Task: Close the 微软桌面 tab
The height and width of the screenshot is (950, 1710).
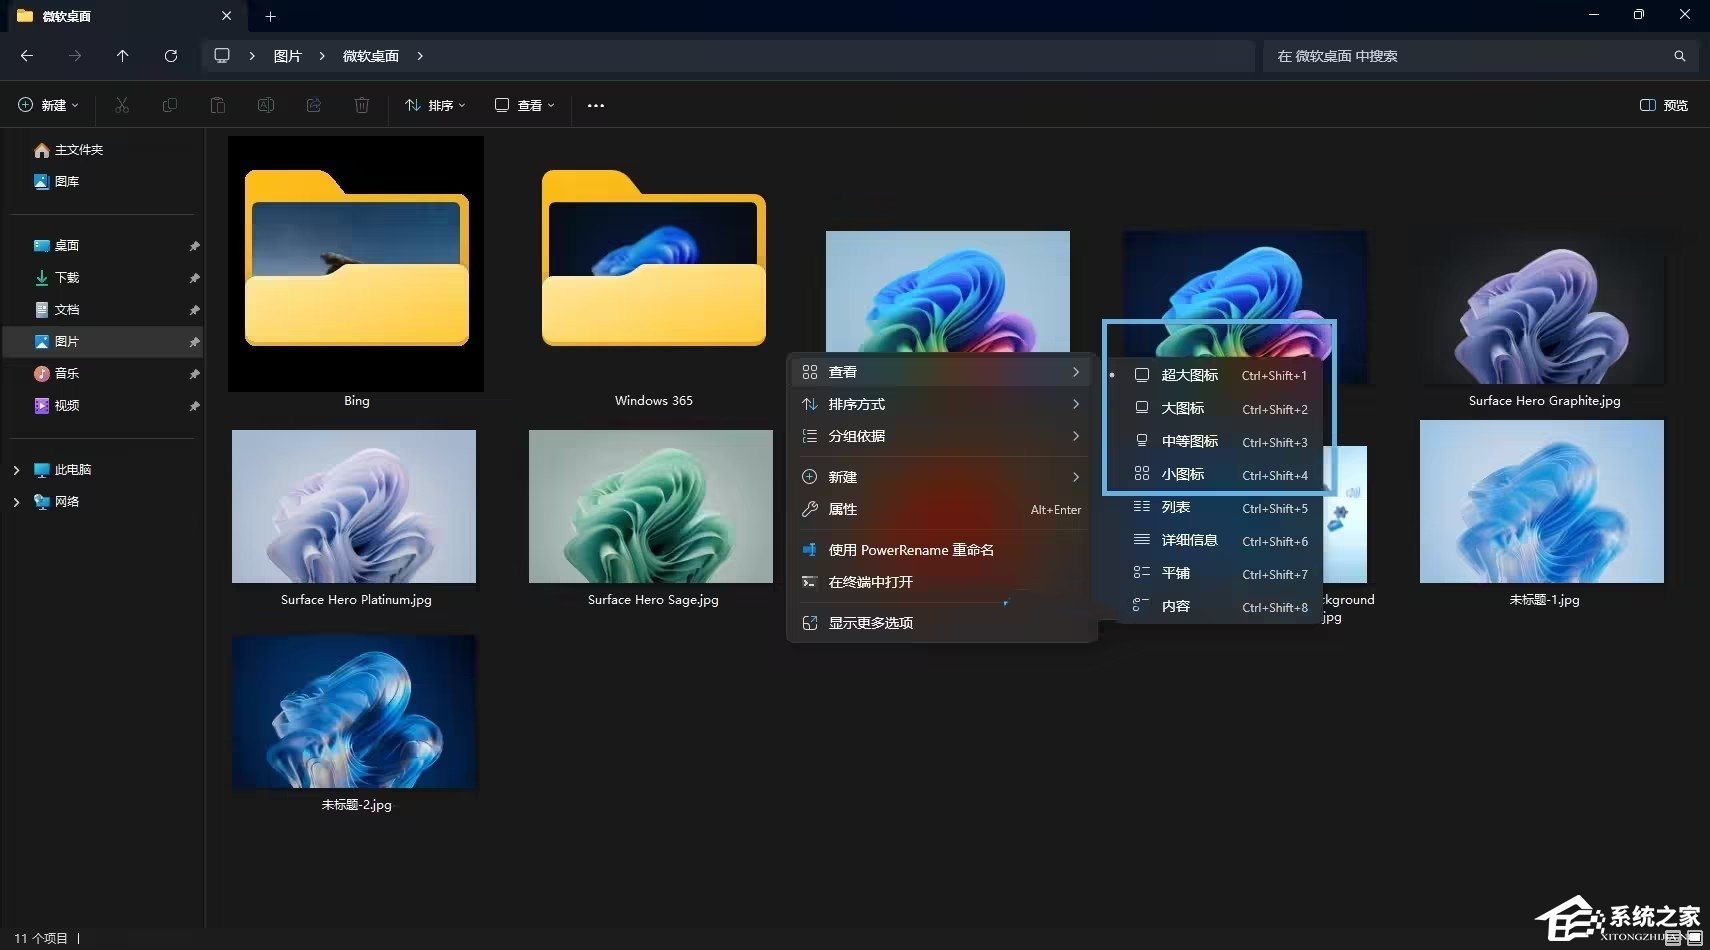Action: coord(226,16)
